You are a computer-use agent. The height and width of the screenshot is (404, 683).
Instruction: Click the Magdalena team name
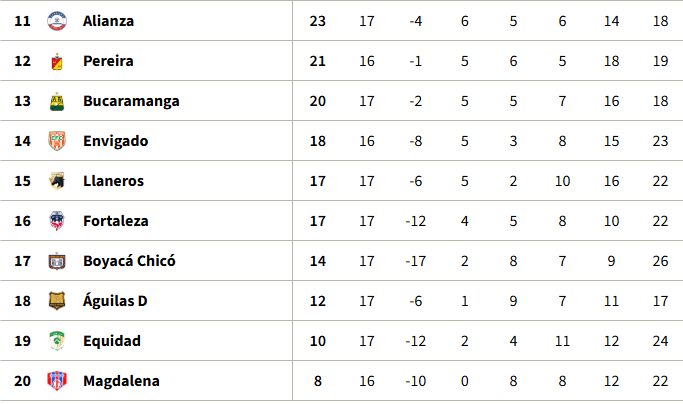pos(122,381)
